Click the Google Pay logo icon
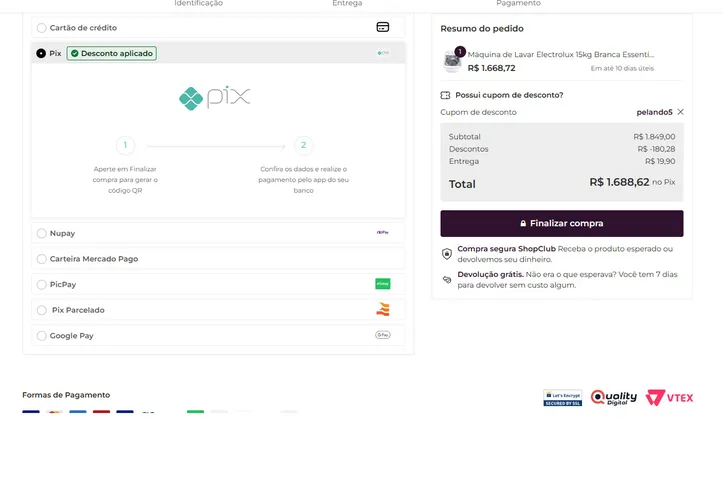This screenshot has height=500, width=723. (383, 335)
